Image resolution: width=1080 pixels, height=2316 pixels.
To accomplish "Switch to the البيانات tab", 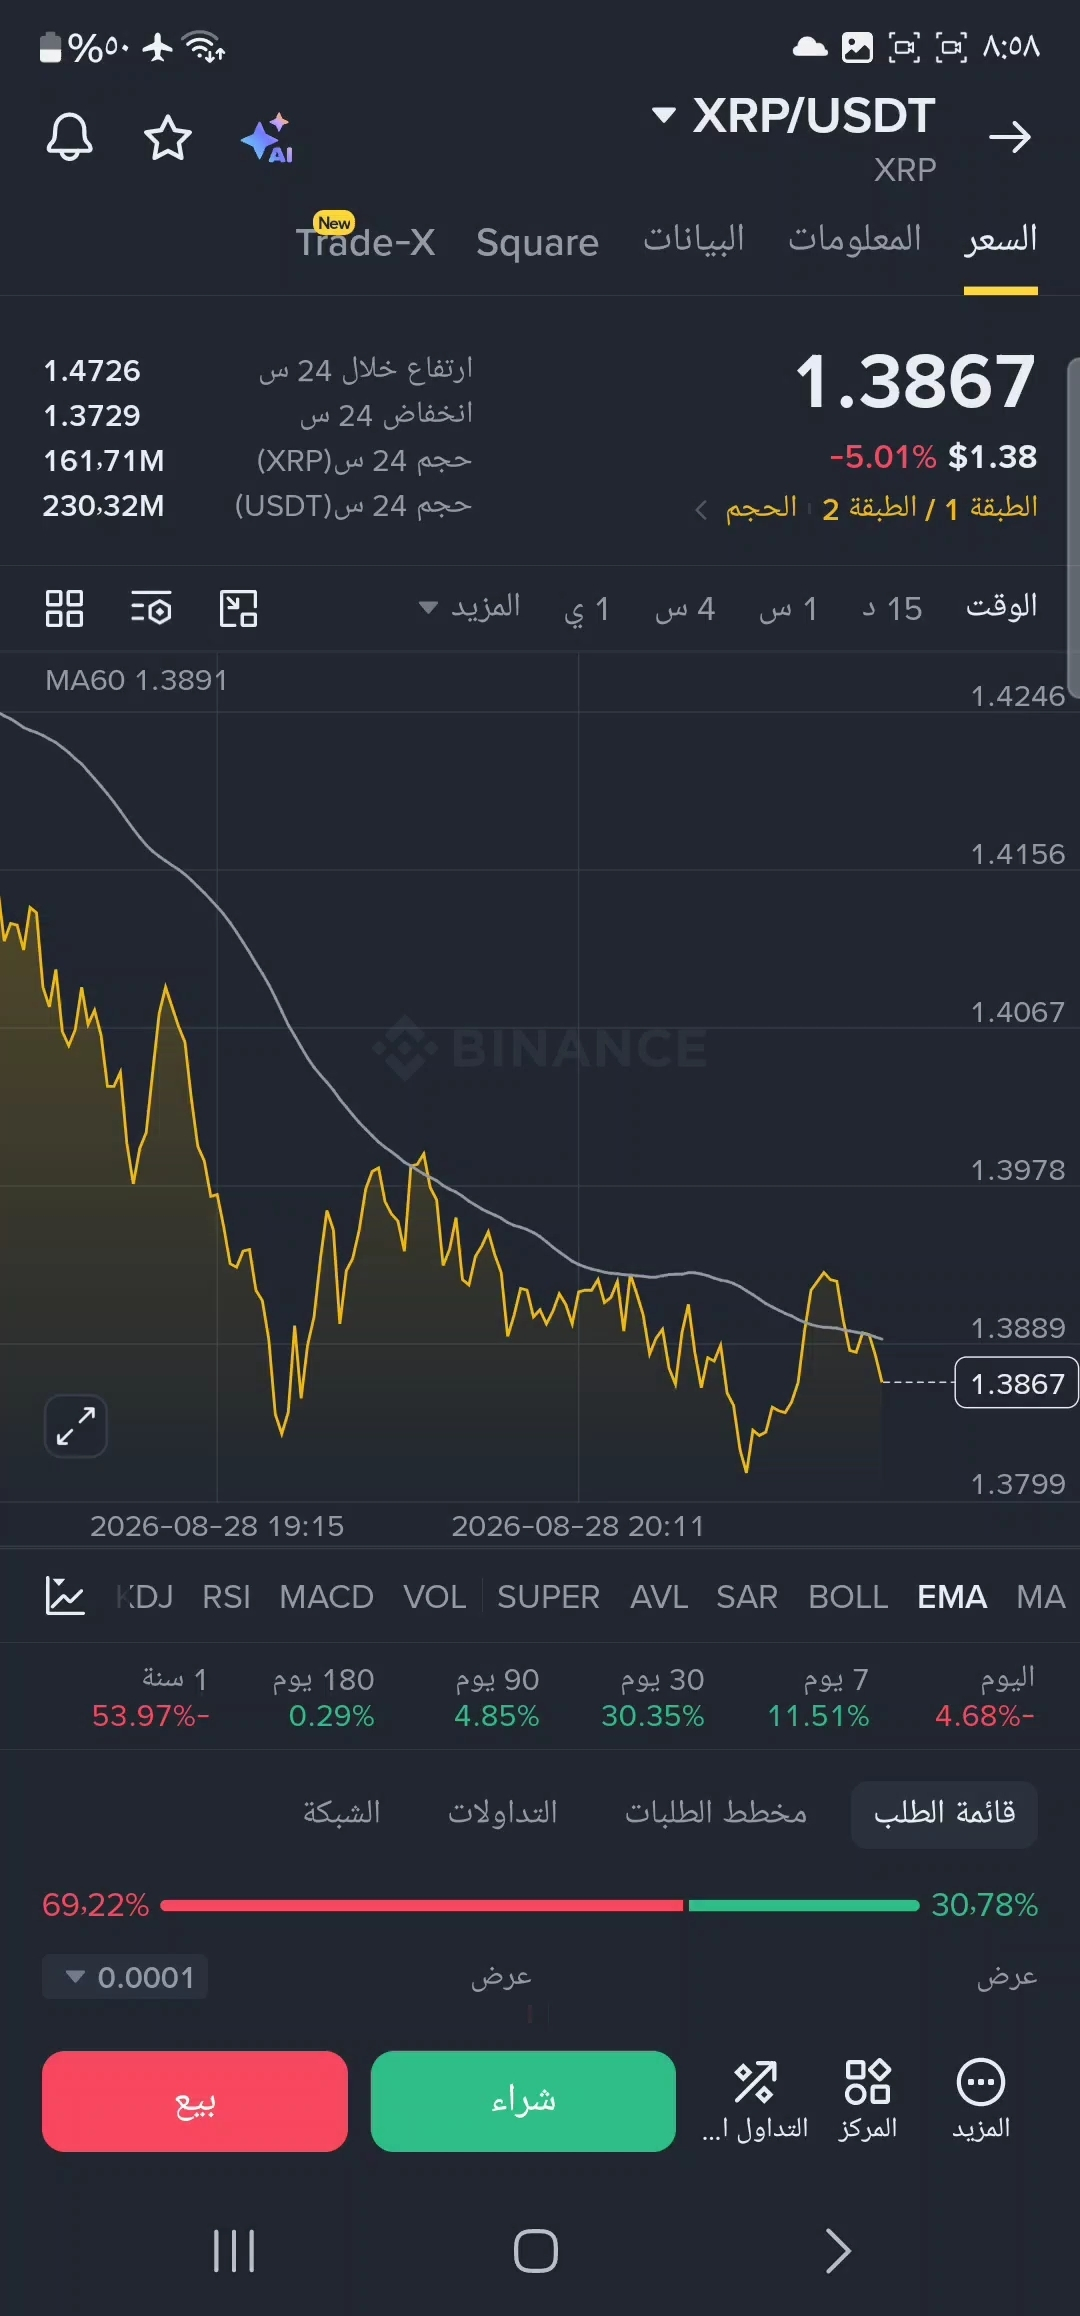I will pos(694,240).
